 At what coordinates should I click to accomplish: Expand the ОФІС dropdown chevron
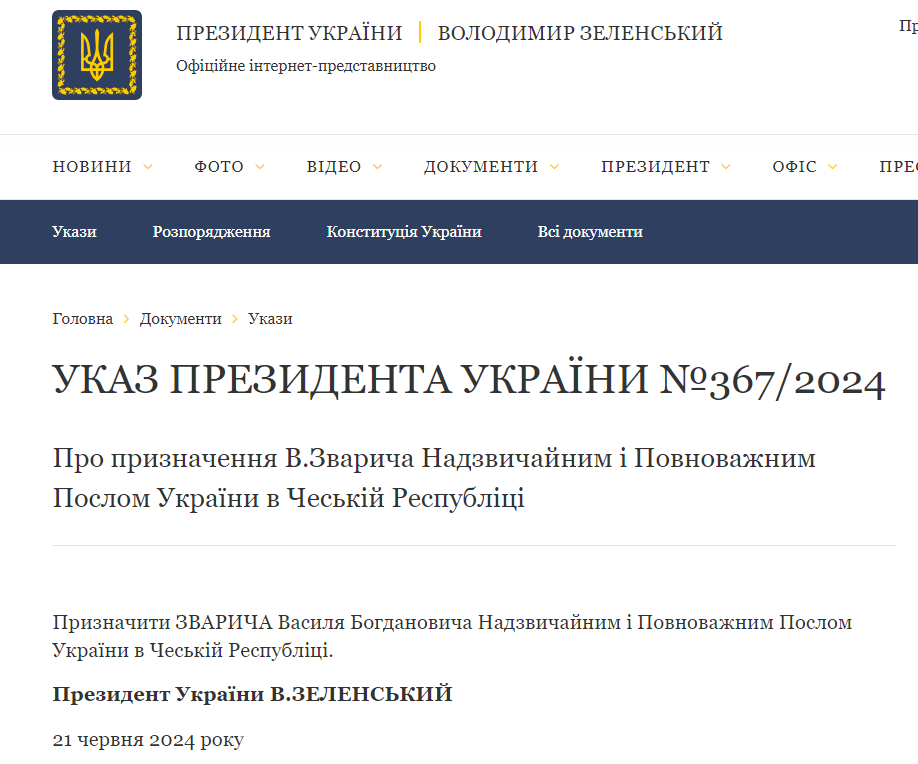pyautogui.click(x=834, y=167)
